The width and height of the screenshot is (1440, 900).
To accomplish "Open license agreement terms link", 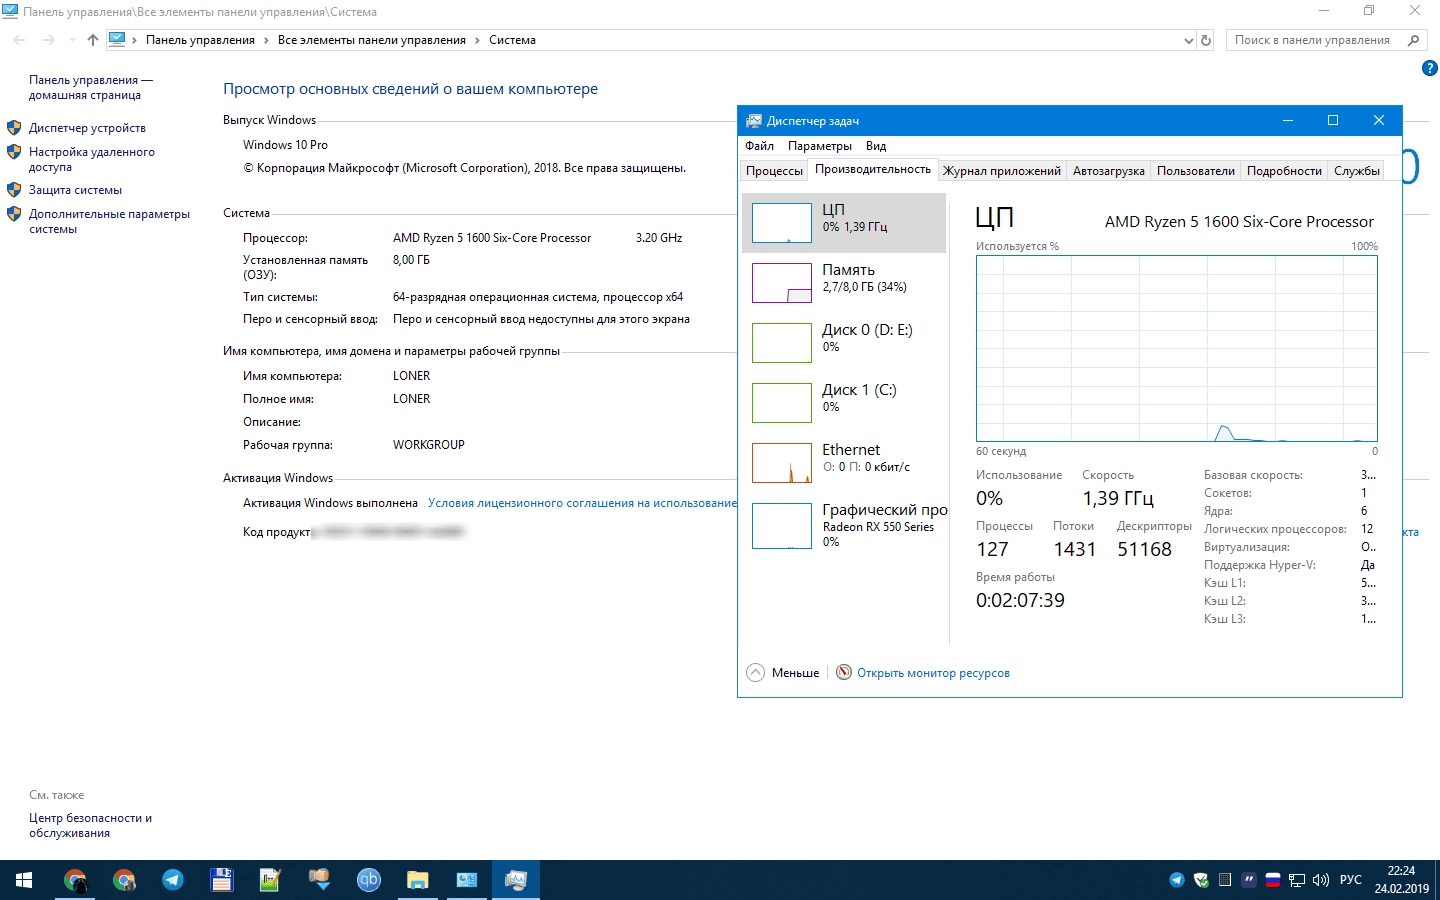I will [x=582, y=503].
